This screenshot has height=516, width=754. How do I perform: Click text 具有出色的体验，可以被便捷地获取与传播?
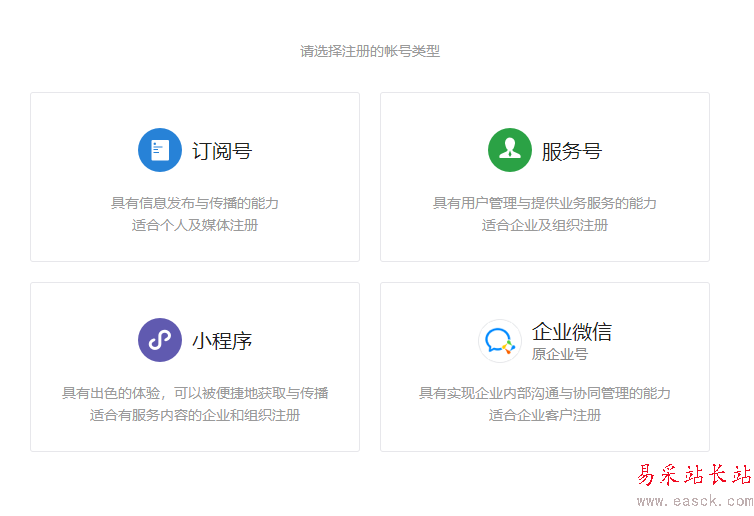195,393
